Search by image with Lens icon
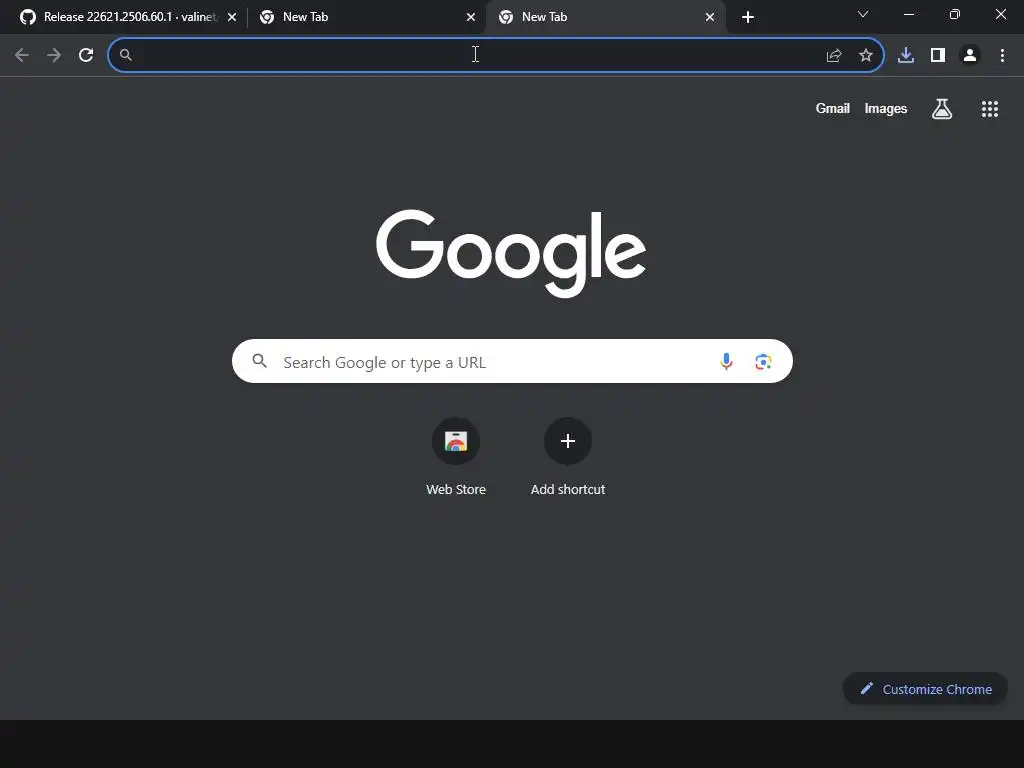1024x768 pixels. pos(763,361)
